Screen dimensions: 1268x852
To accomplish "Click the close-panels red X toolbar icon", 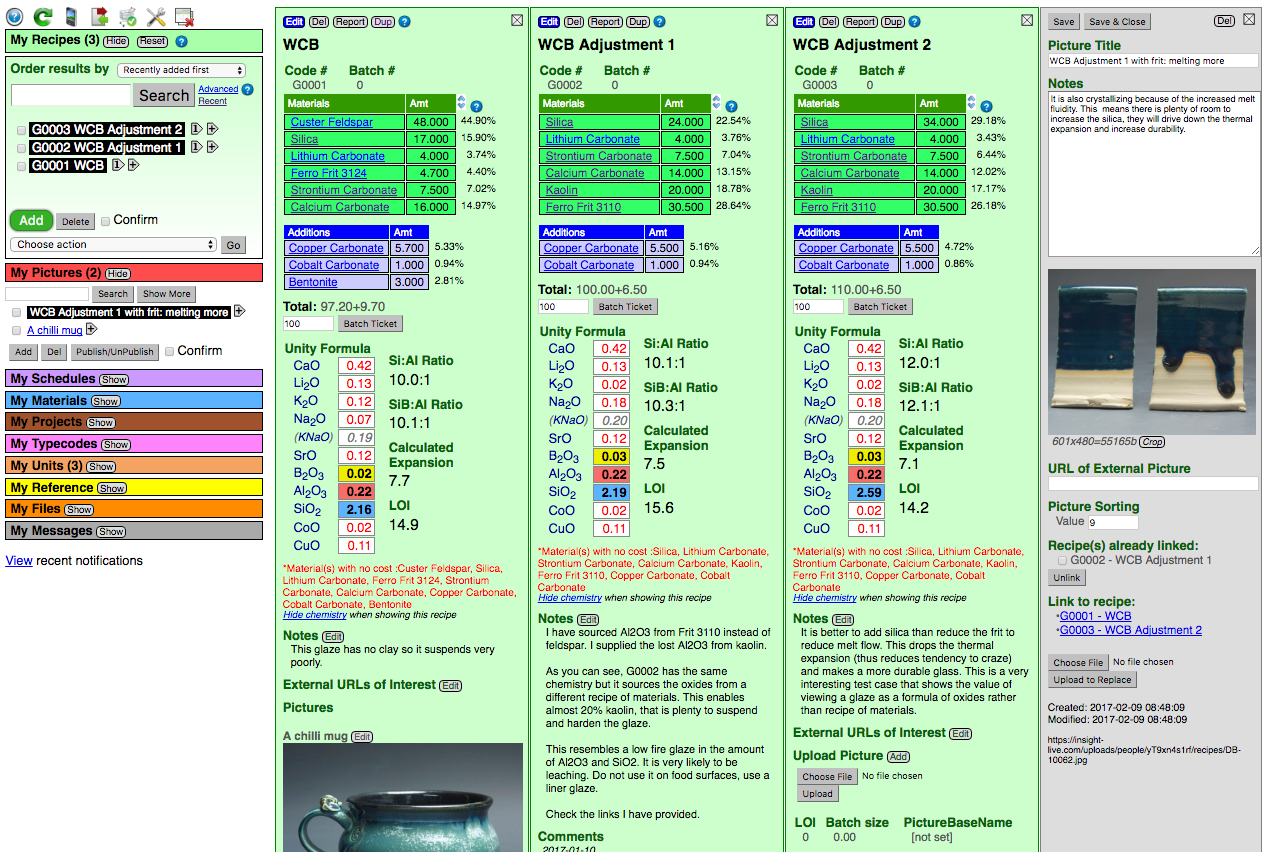I will pos(184,16).
